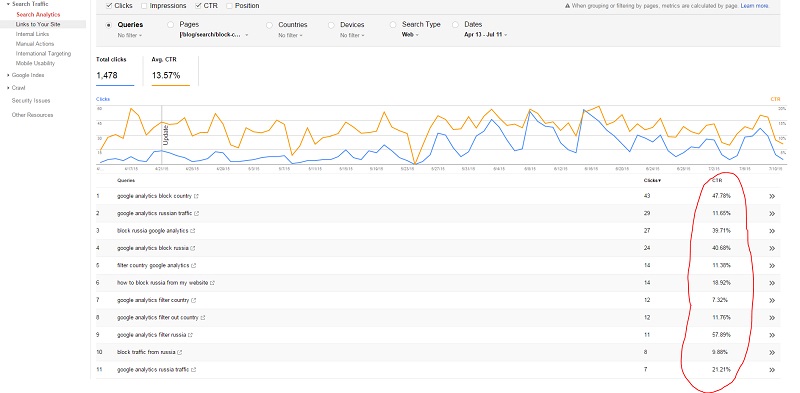800x393 pixels.
Task: Click double-arrow for 'how to block russia' row
Action: coord(772,283)
